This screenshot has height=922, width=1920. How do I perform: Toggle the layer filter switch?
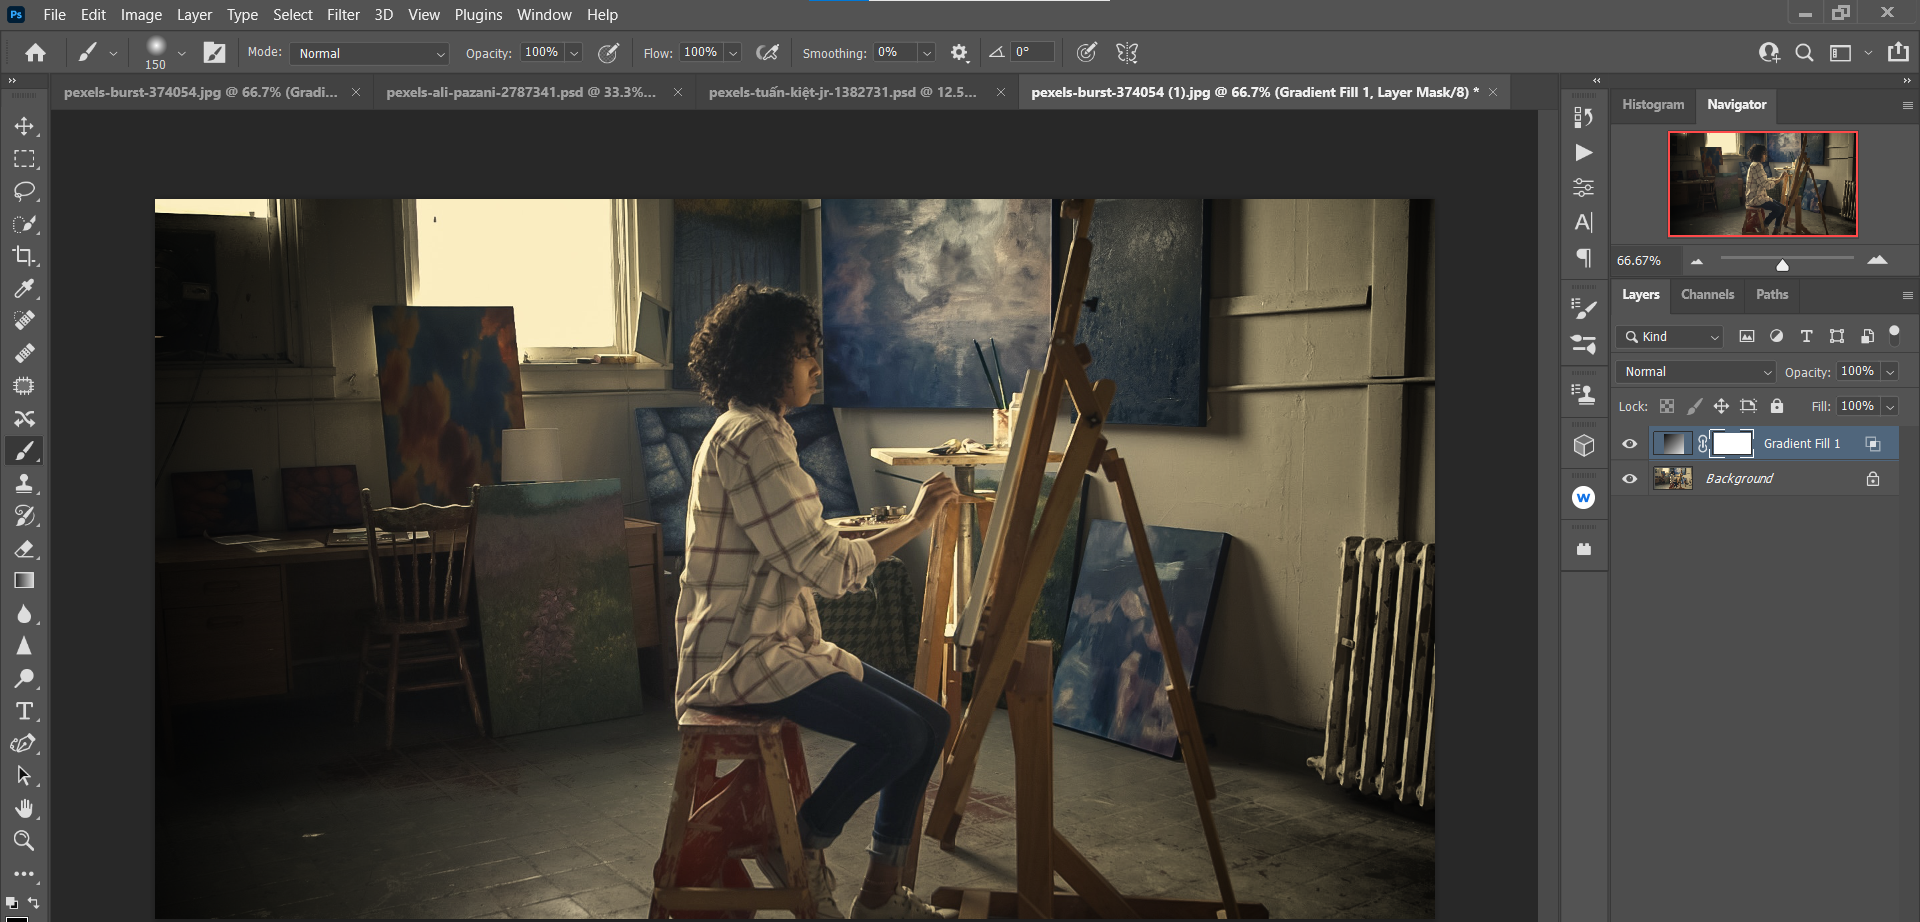pyautogui.click(x=1894, y=335)
